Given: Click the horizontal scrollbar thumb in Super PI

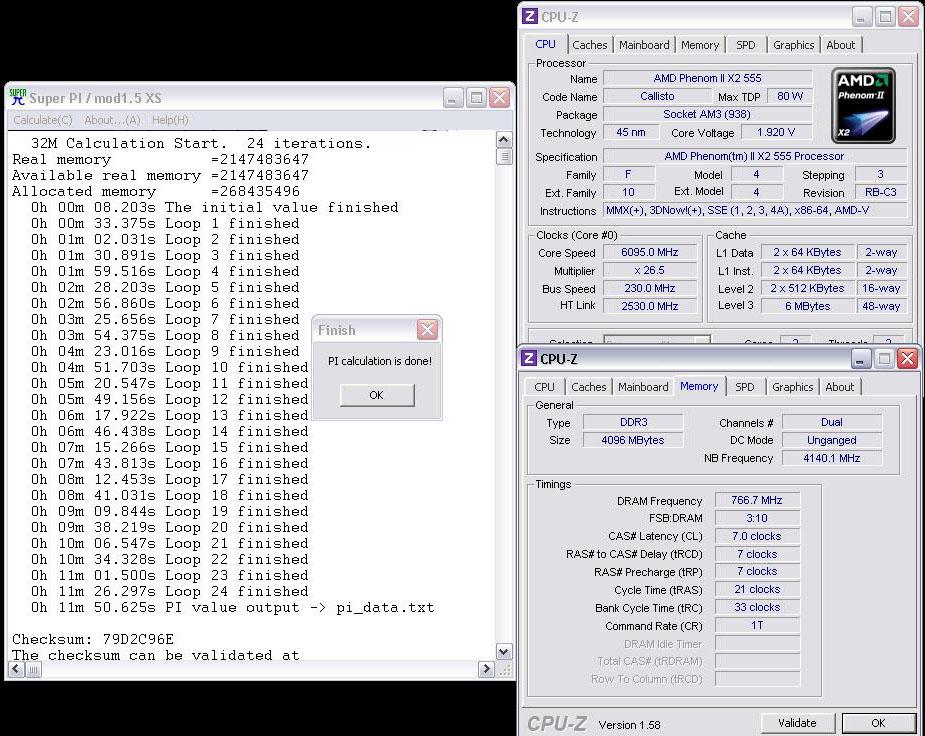Looking at the screenshot, I should (34, 669).
